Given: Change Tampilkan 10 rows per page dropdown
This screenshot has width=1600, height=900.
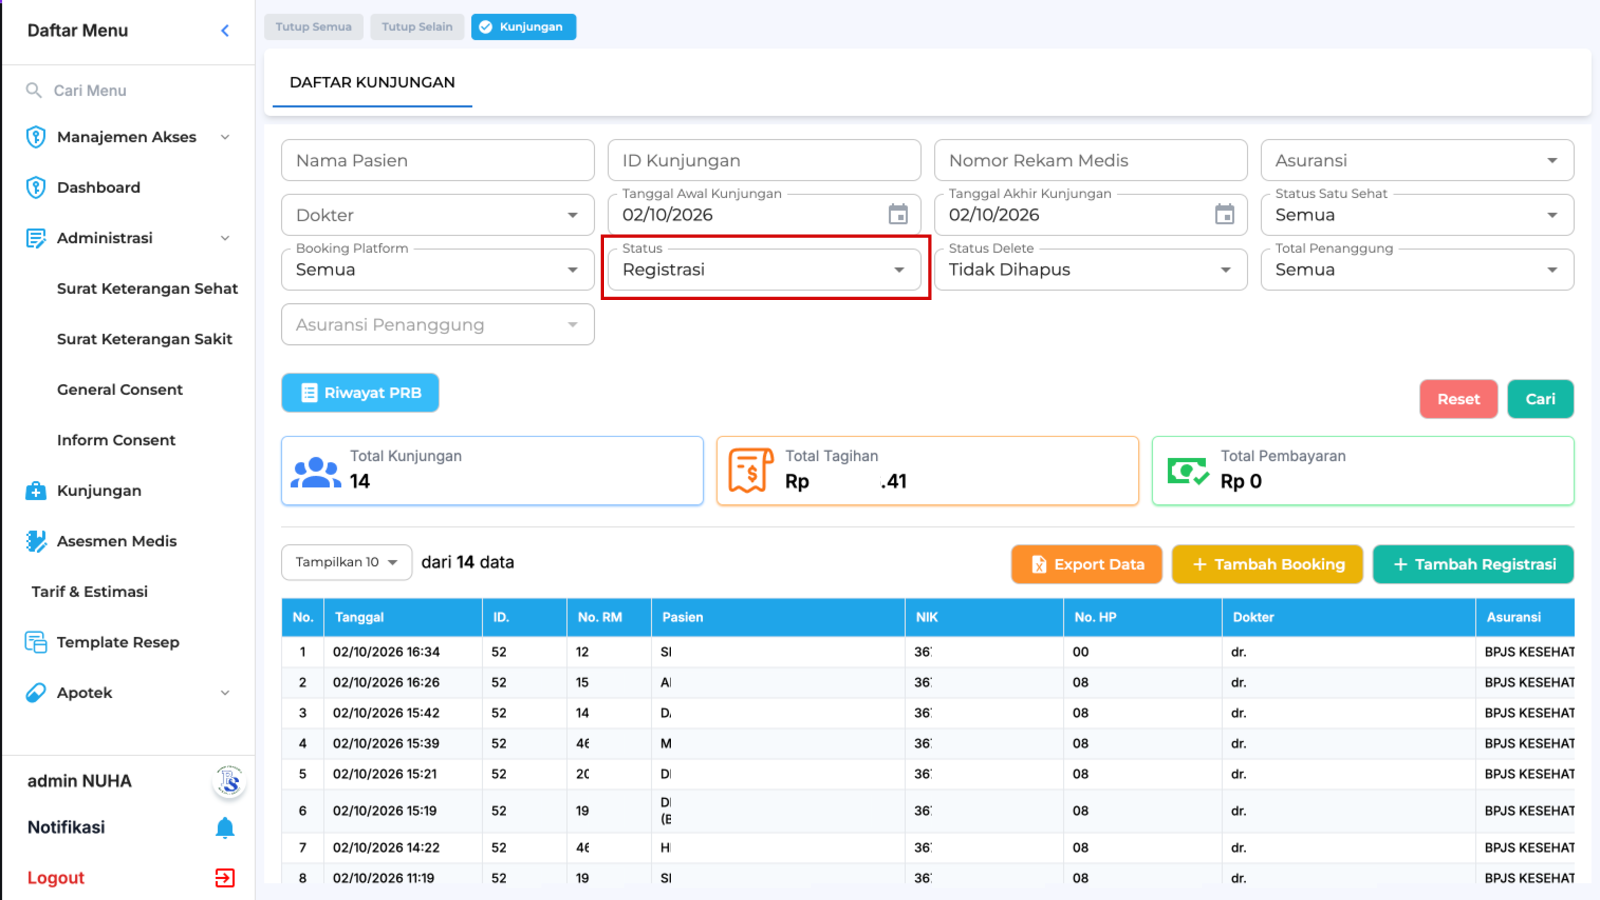Looking at the screenshot, I should (x=346, y=562).
